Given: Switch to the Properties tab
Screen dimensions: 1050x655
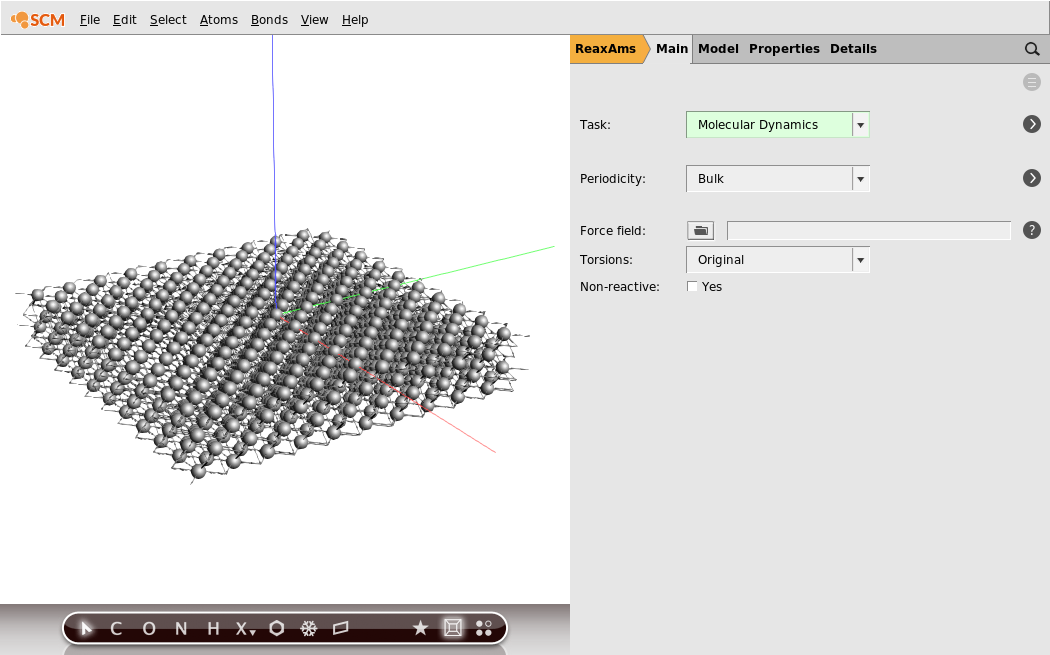Looking at the screenshot, I should pos(784,49).
